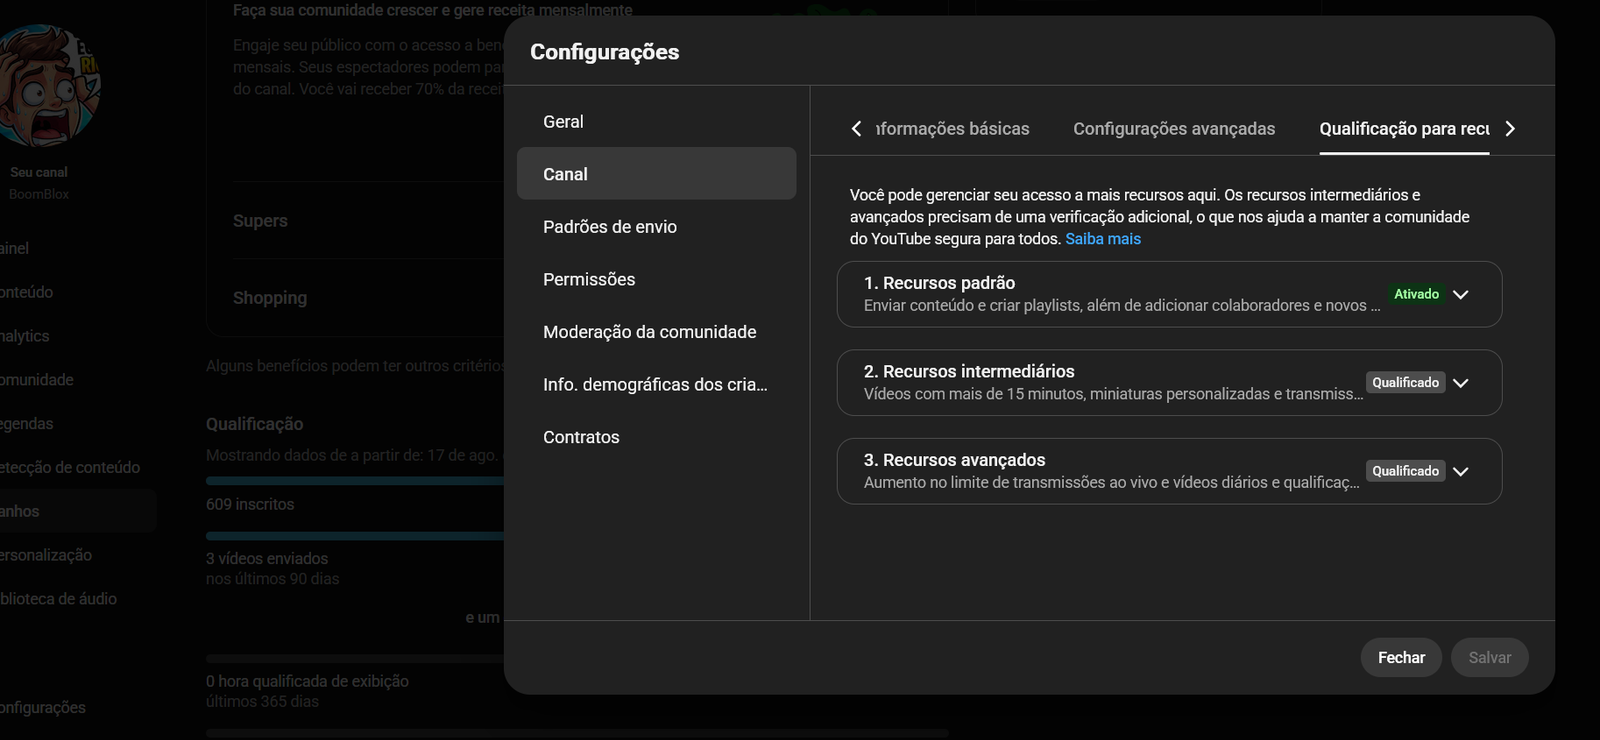The image size is (1600, 740).
Task: Click the Salvar button
Action: pyautogui.click(x=1489, y=657)
